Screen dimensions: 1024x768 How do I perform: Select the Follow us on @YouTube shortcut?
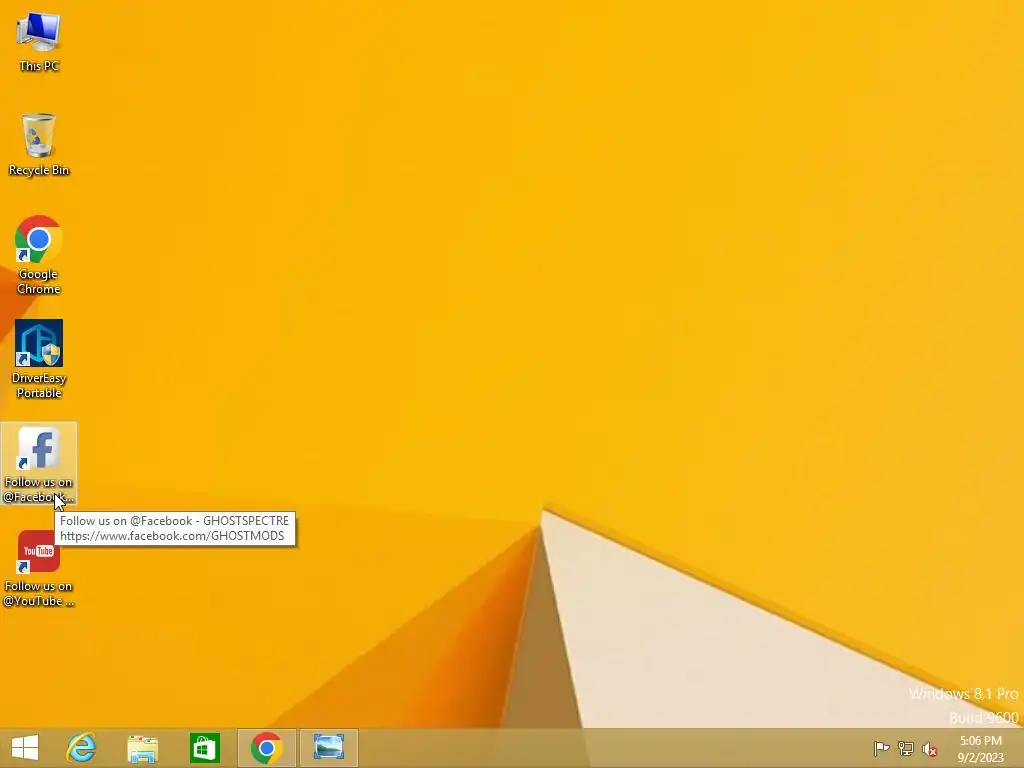pos(39,568)
